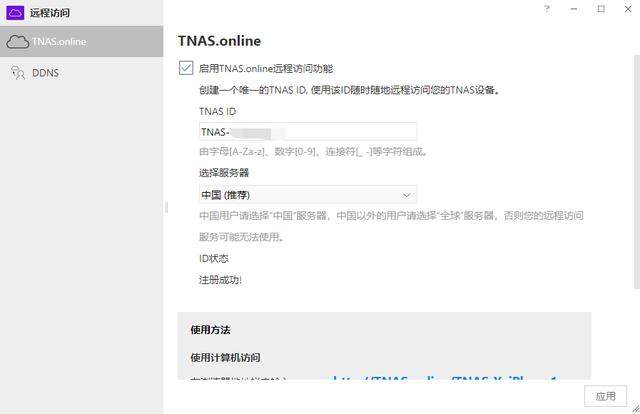The width and height of the screenshot is (640, 414).
Task: Click the resize grip in window corner
Action: (636, 408)
